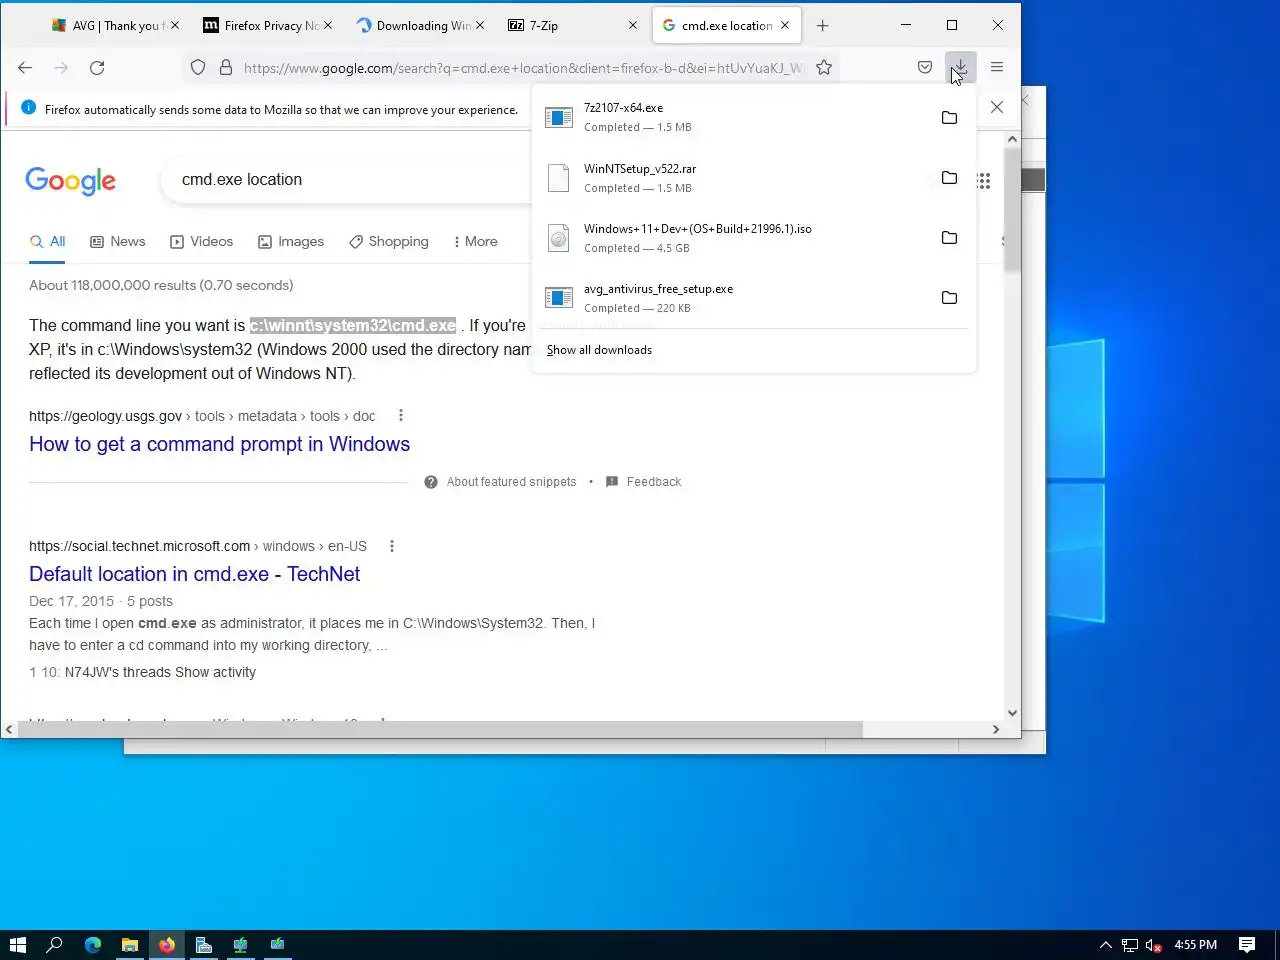Open taskbar search magnifier

coord(55,944)
